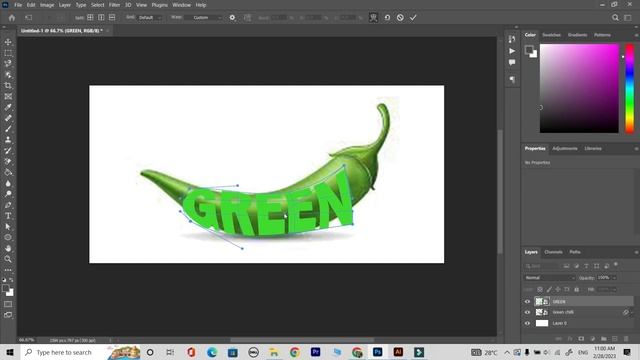Open the Comments panel icon
Image resolution: width=640 pixels, height=360 pixels.
[x=512, y=62]
